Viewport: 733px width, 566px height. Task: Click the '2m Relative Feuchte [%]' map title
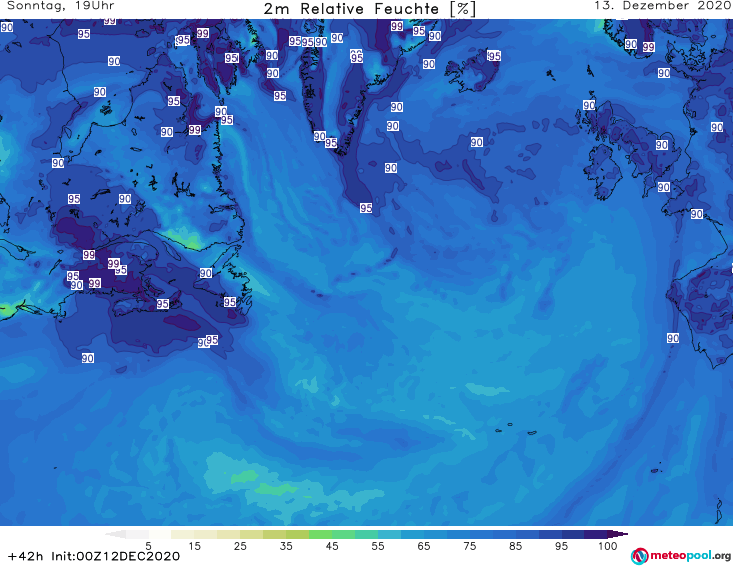369,9
